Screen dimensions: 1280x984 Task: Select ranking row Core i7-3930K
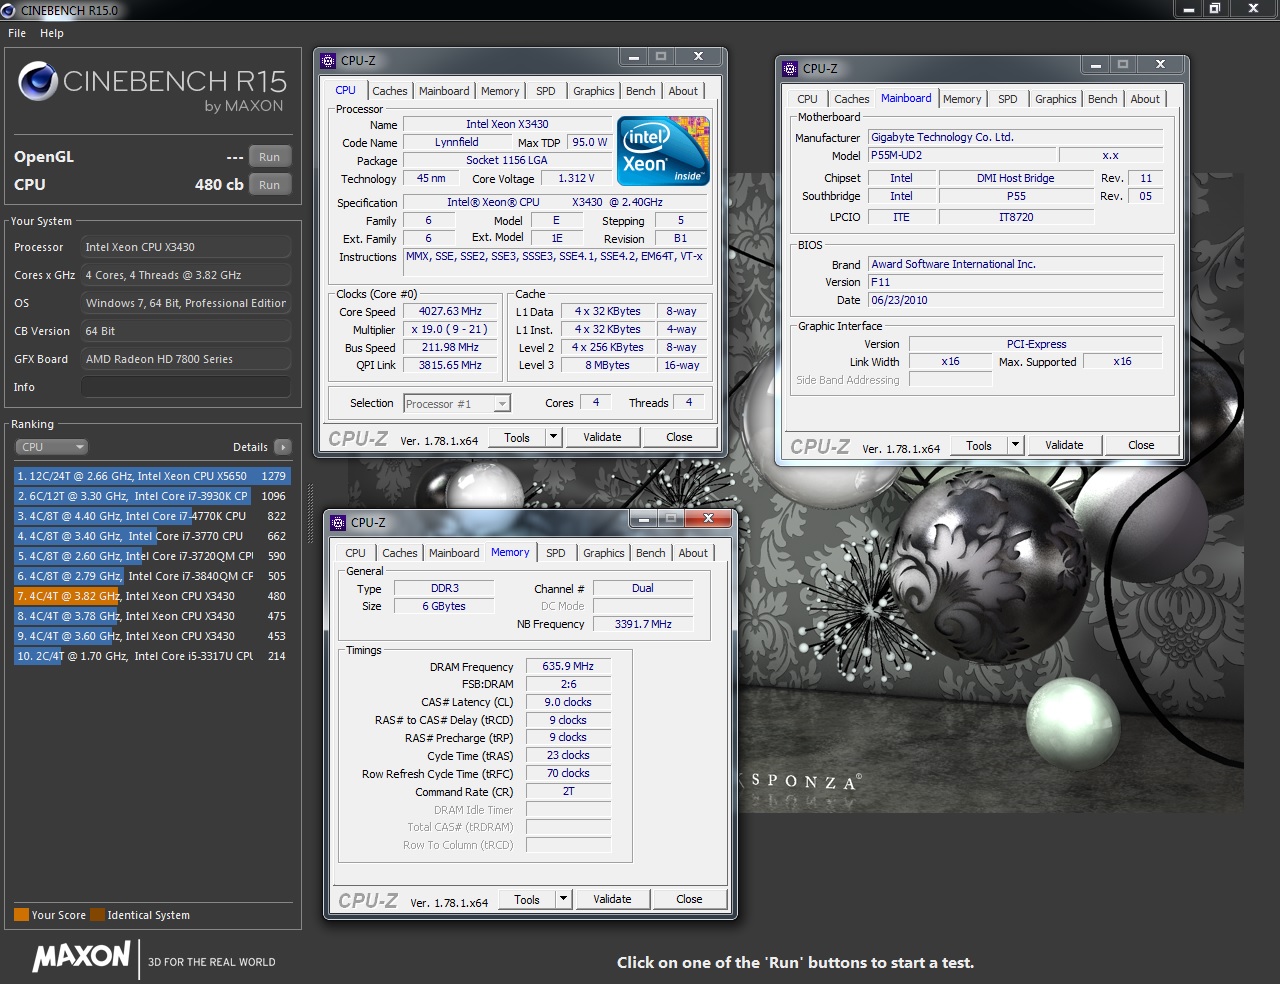[x=152, y=496]
